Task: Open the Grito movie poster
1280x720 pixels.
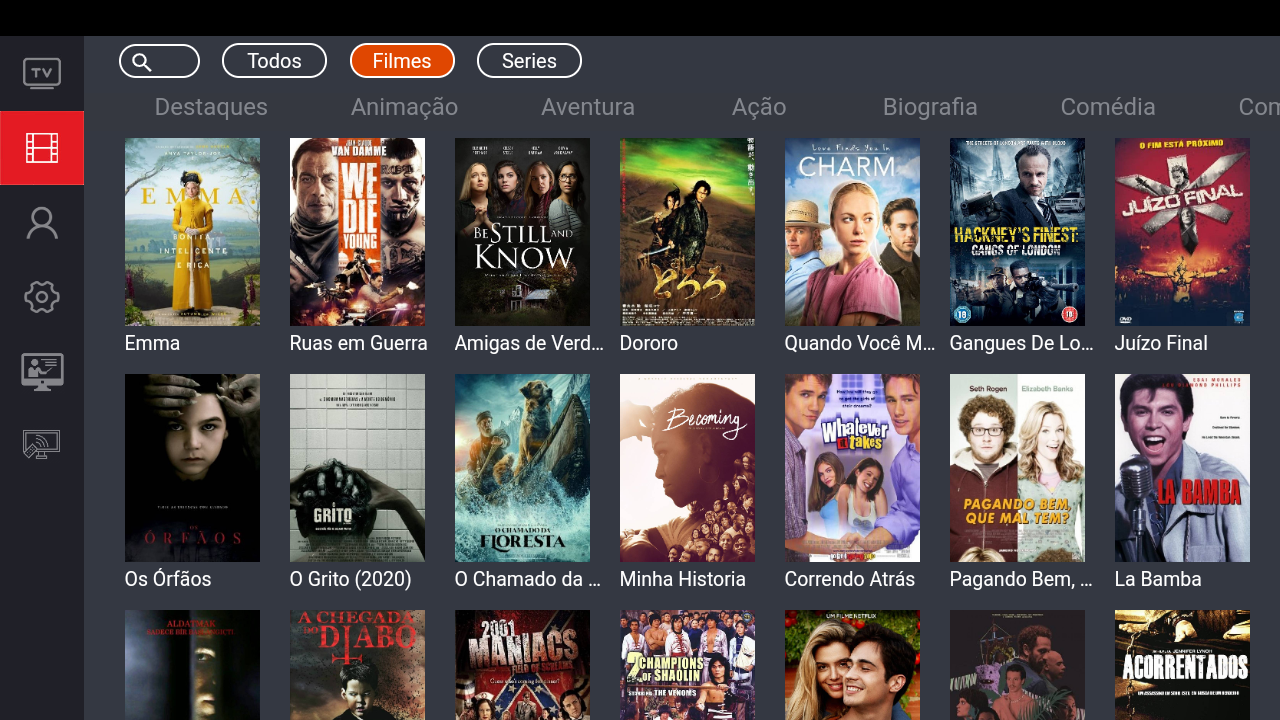Action: pyautogui.click(x=357, y=468)
